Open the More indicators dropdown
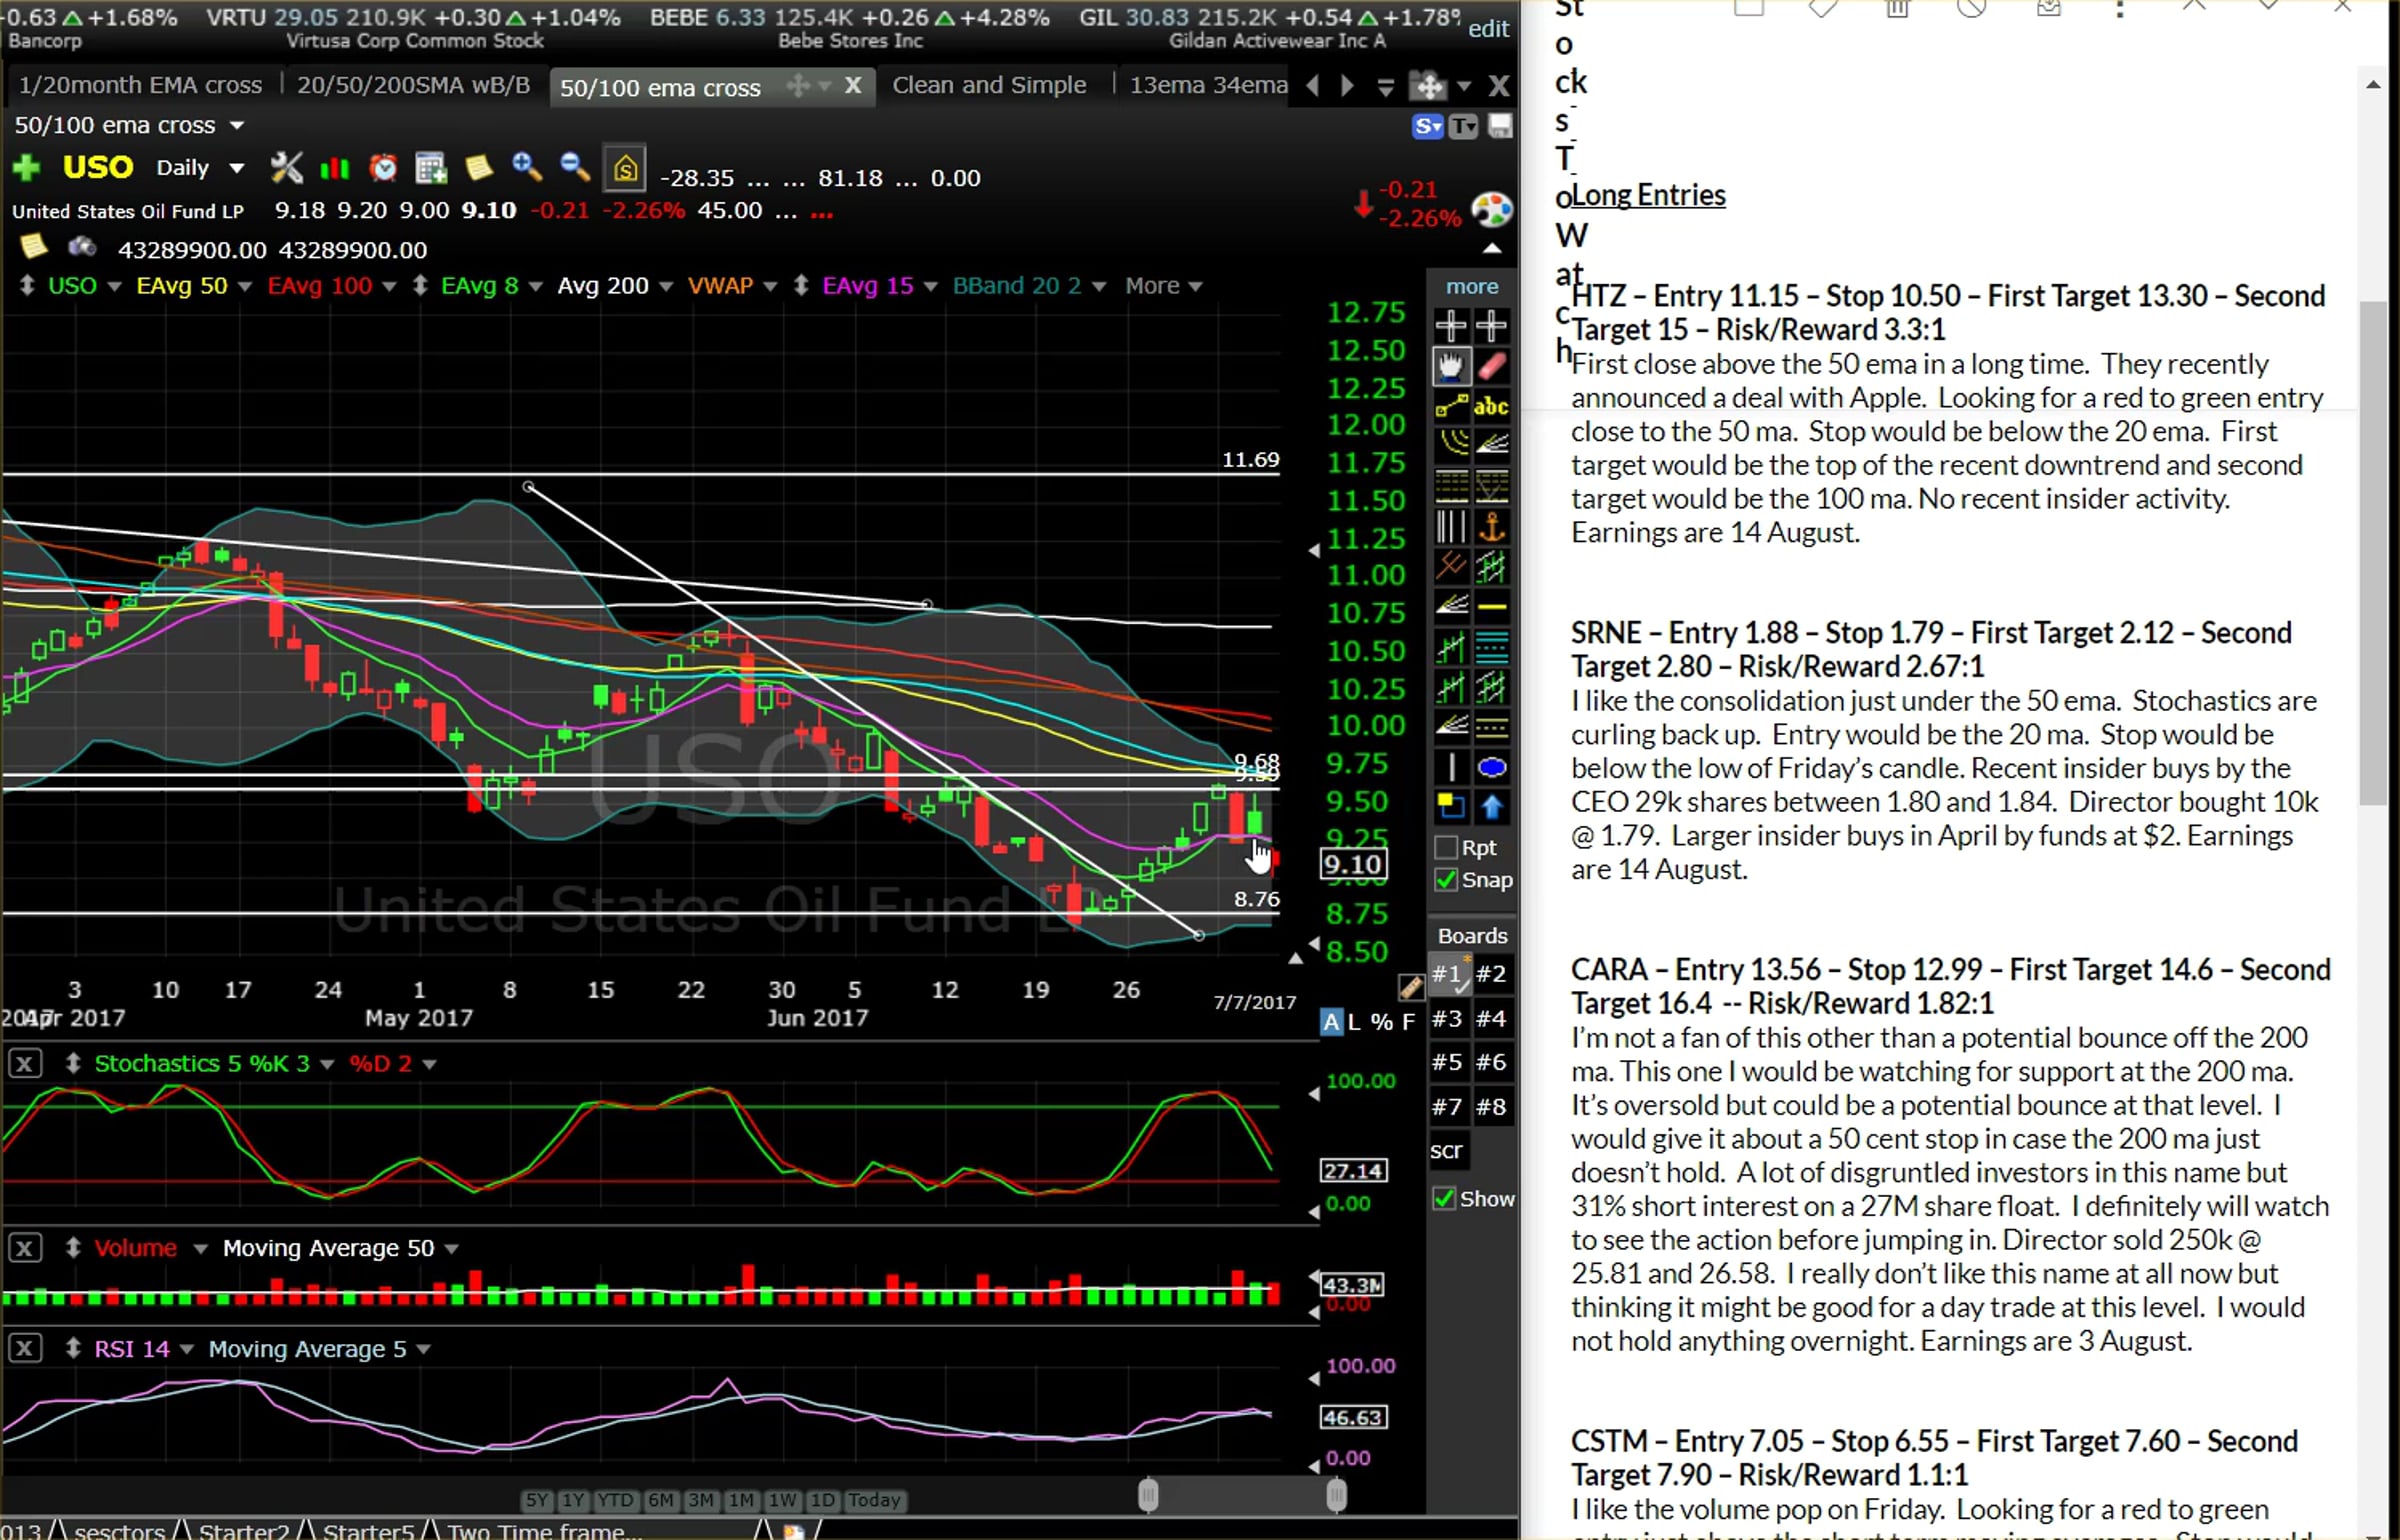Image resolution: width=2400 pixels, height=1540 pixels. (x=1163, y=286)
